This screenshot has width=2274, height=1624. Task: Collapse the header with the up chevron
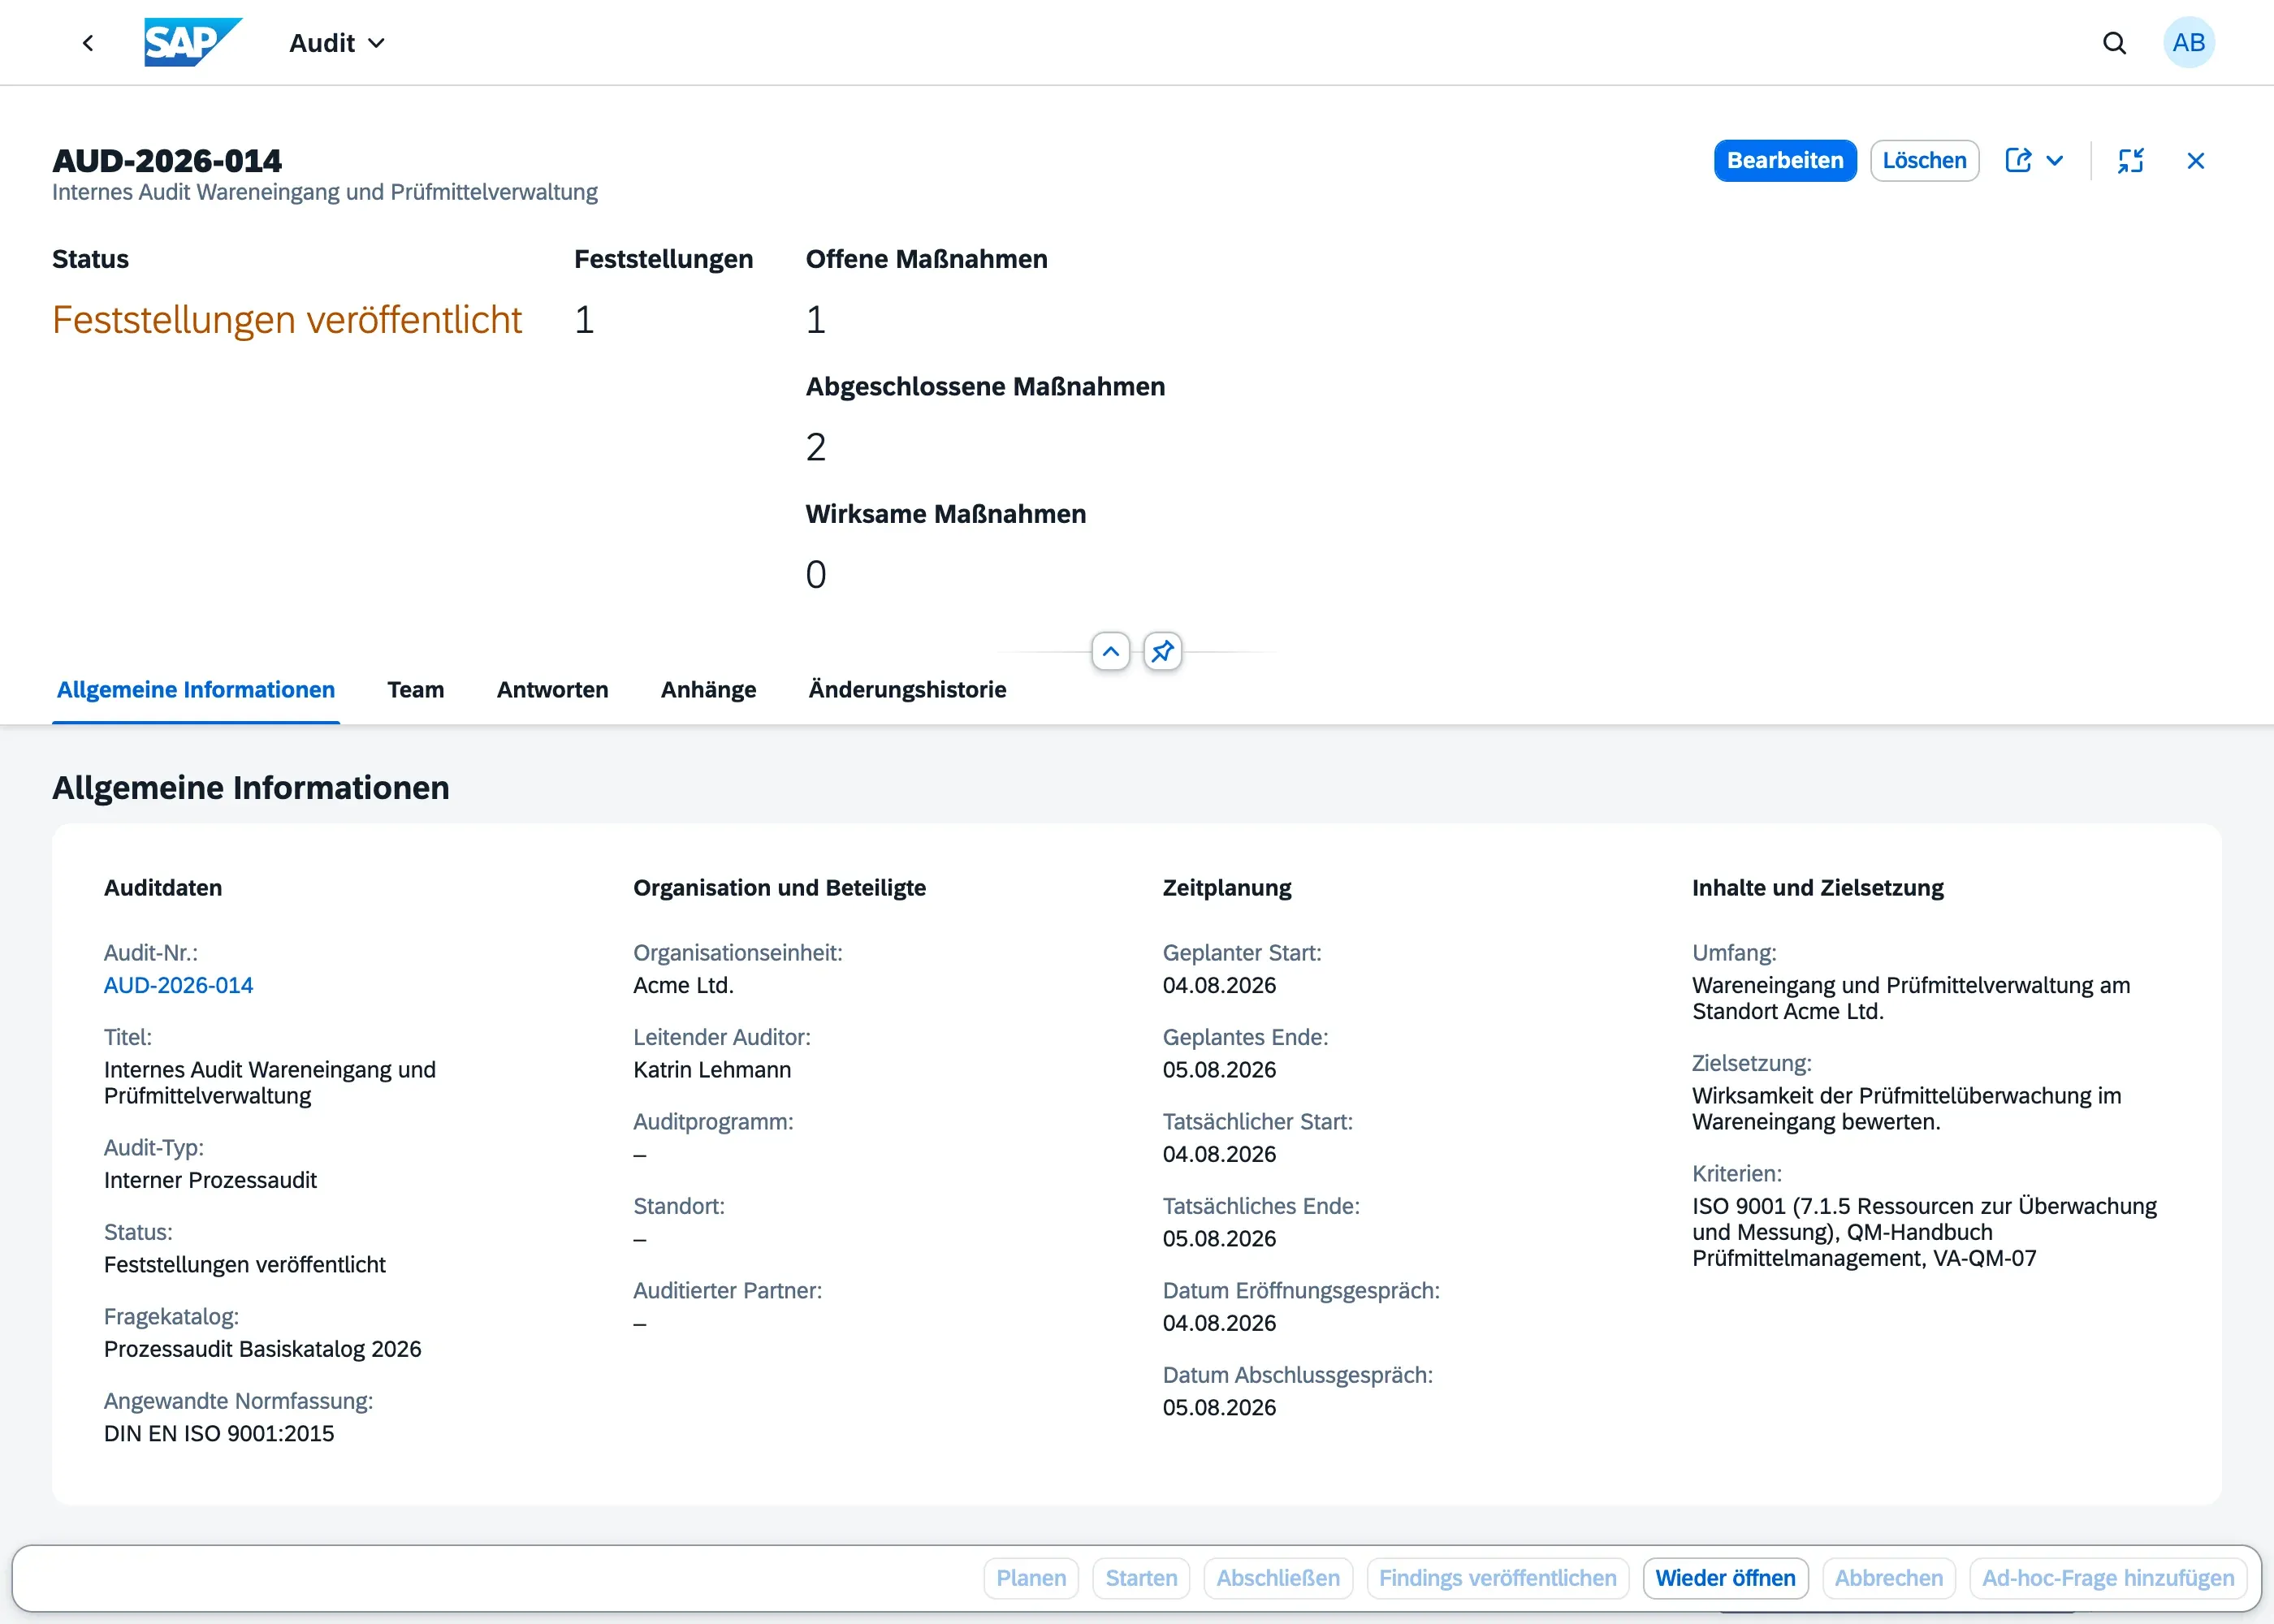click(1110, 652)
